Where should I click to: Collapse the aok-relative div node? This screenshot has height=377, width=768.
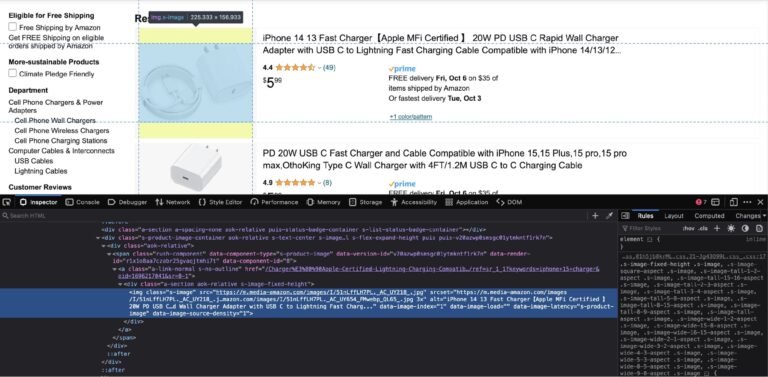pyautogui.click(x=104, y=246)
